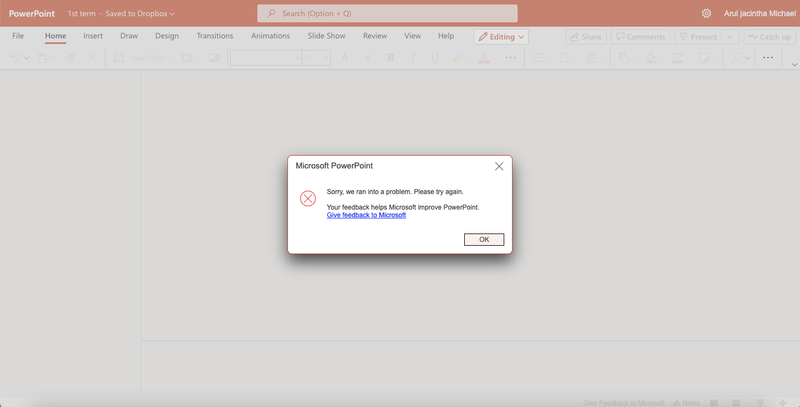
Task: Open the Help tab
Action: (446, 36)
